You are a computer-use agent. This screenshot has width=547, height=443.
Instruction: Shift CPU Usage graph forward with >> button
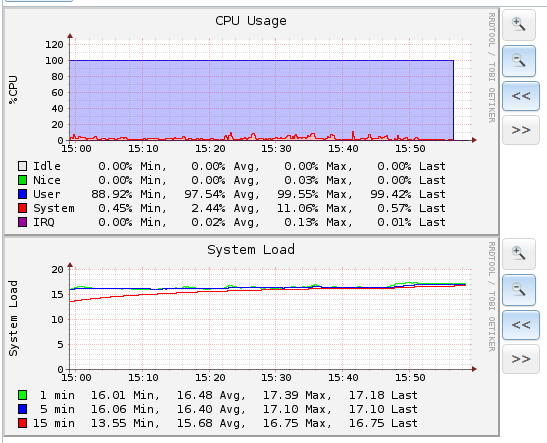pos(521,130)
